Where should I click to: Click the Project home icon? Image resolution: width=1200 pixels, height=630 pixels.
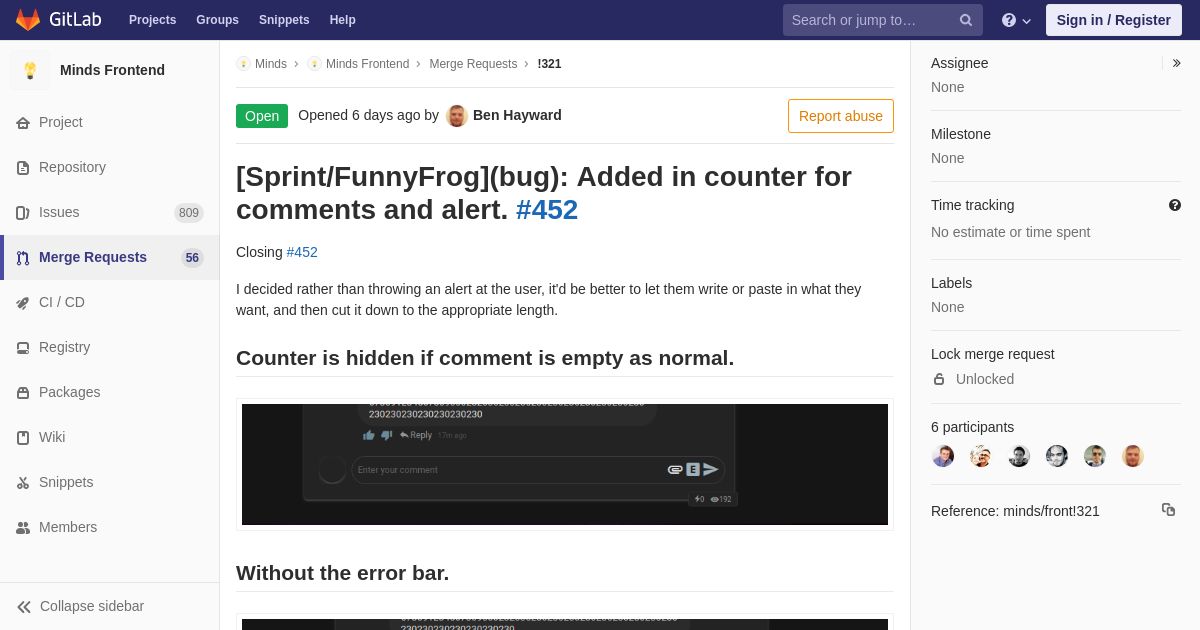[x=23, y=123]
